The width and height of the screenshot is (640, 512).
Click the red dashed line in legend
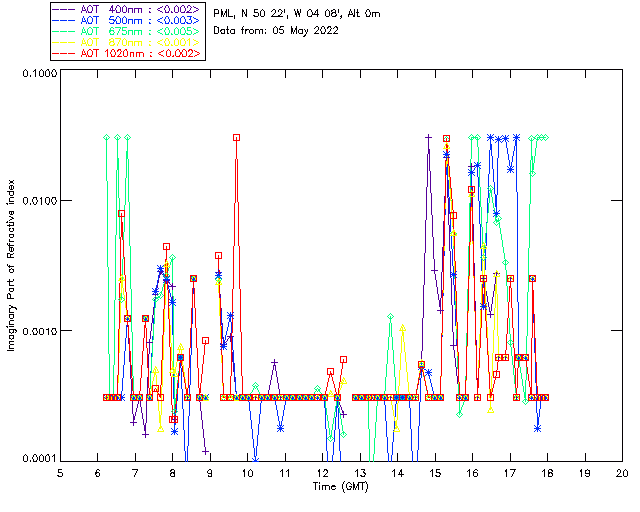click(x=64, y=53)
